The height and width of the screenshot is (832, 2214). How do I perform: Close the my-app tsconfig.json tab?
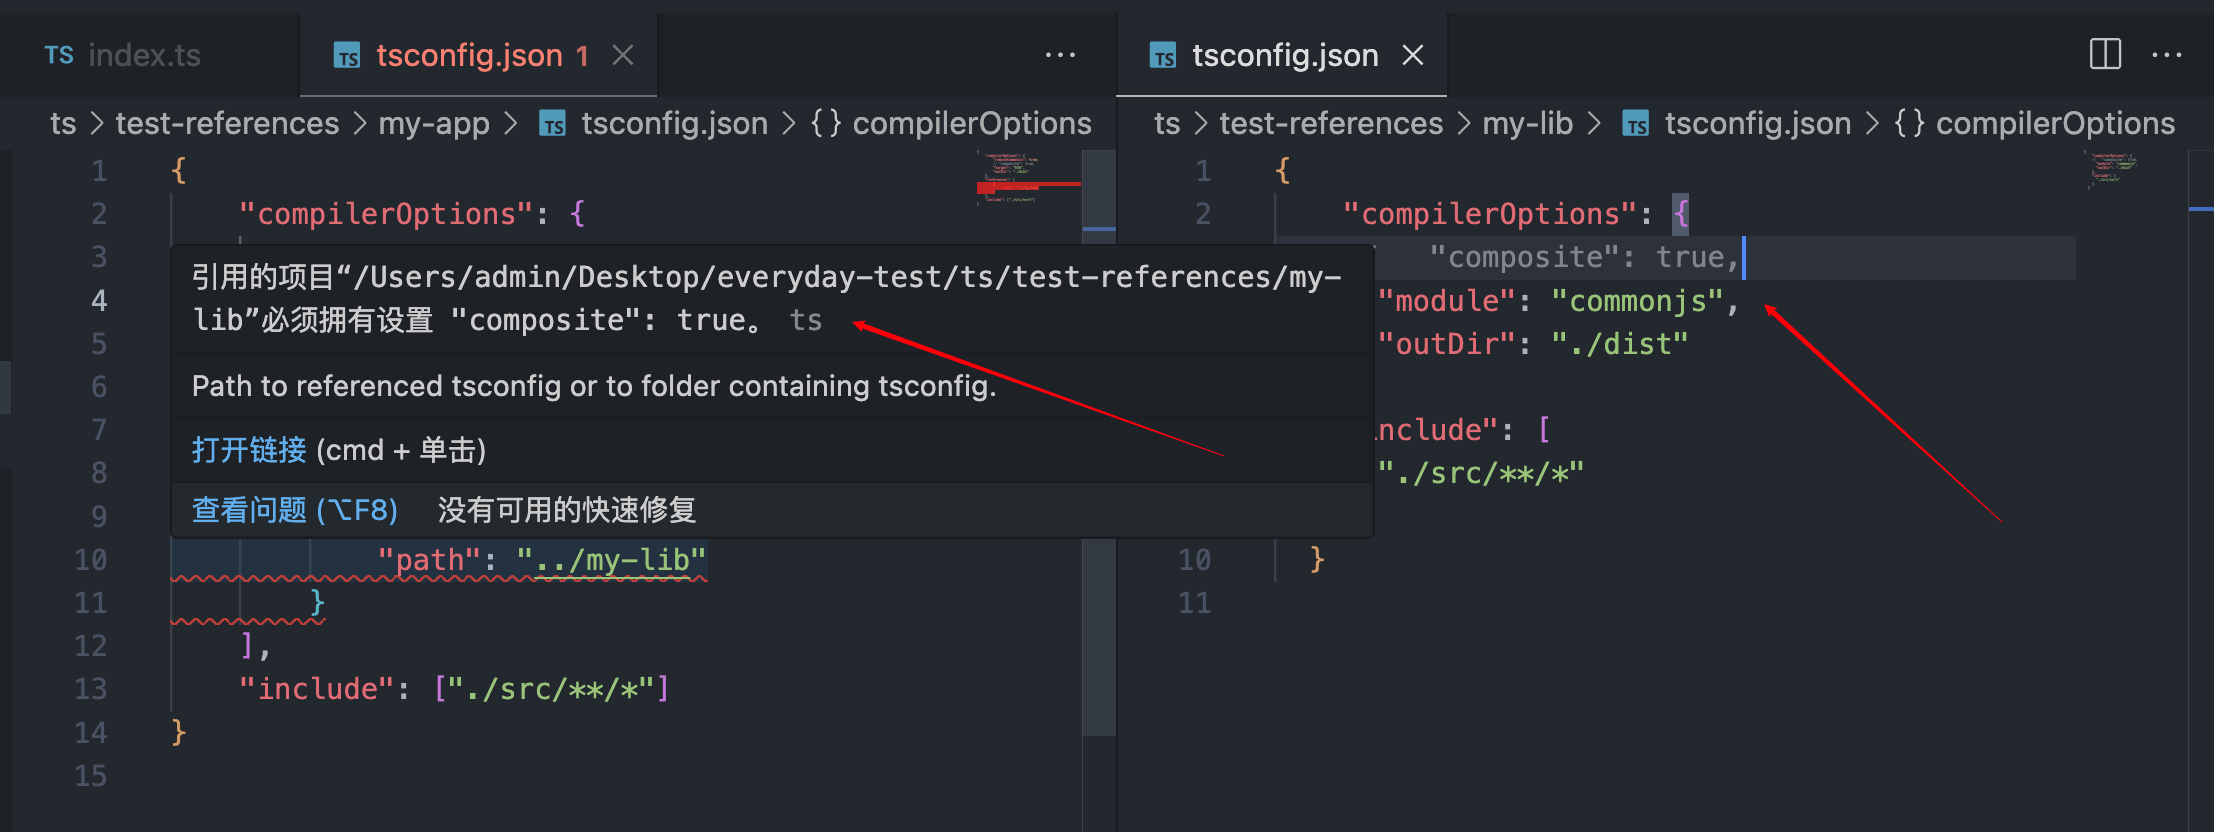point(623,55)
